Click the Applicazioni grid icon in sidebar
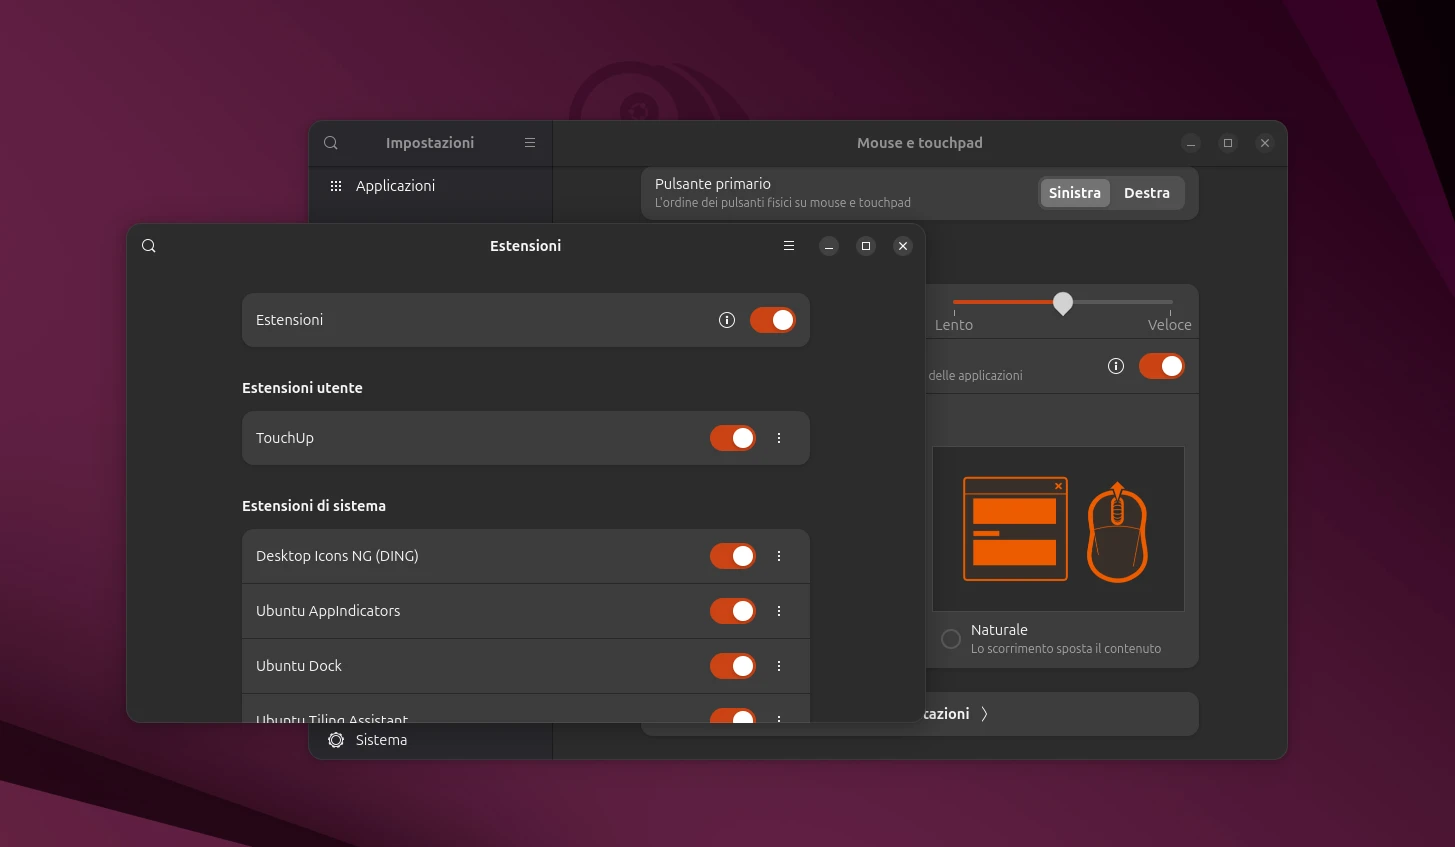The width and height of the screenshot is (1455, 847). click(x=335, y=185)
